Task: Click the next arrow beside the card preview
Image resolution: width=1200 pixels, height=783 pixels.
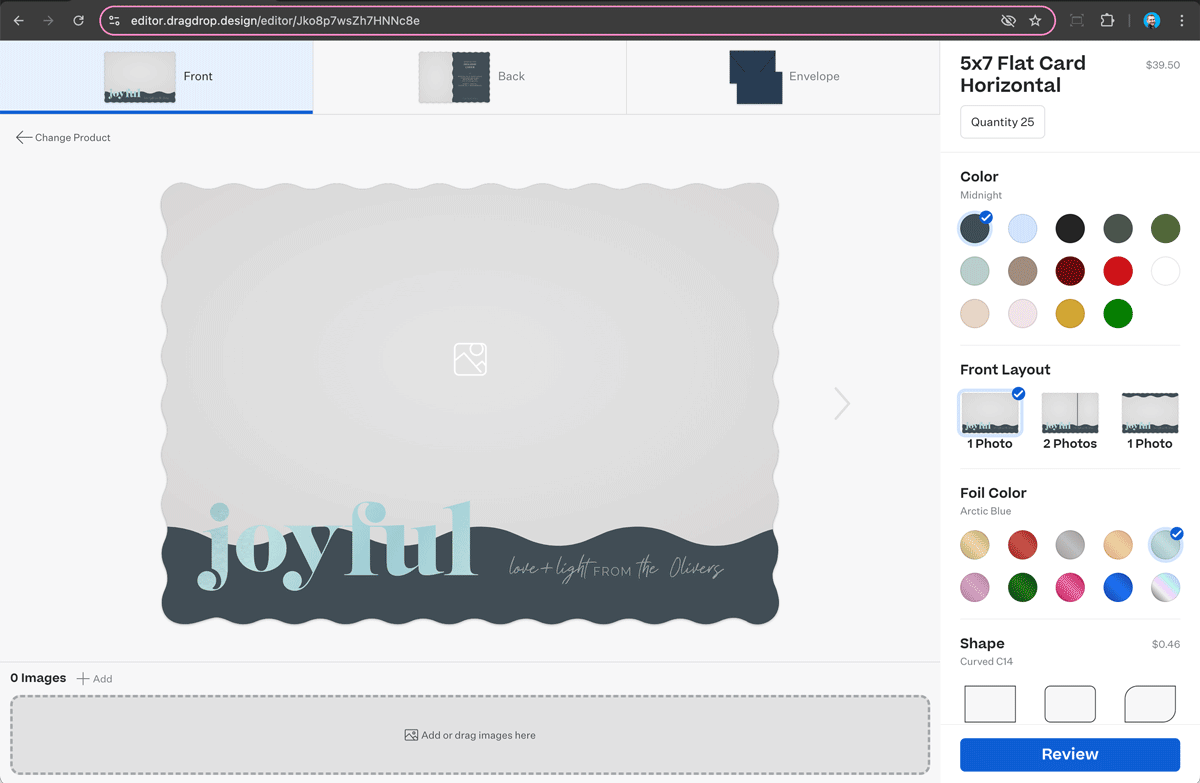Action: pyautogui.click(x=841, y=403)
